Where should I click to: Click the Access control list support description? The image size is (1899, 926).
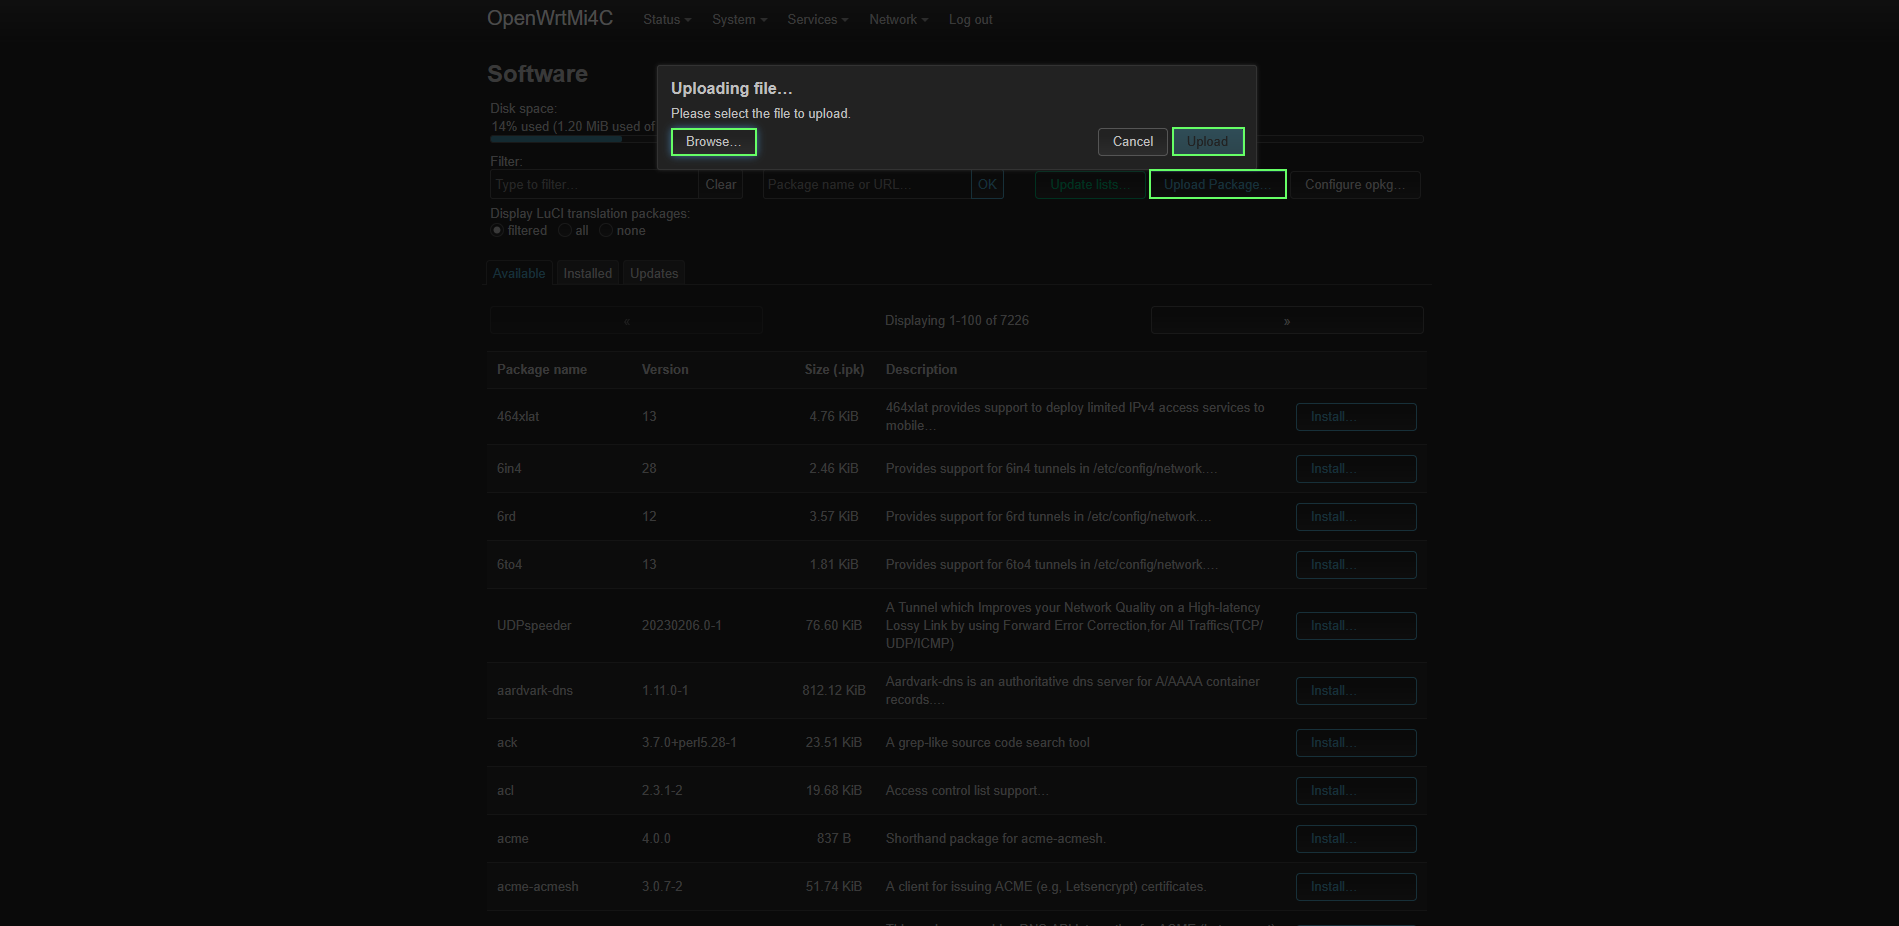click(x=967, y=791)
